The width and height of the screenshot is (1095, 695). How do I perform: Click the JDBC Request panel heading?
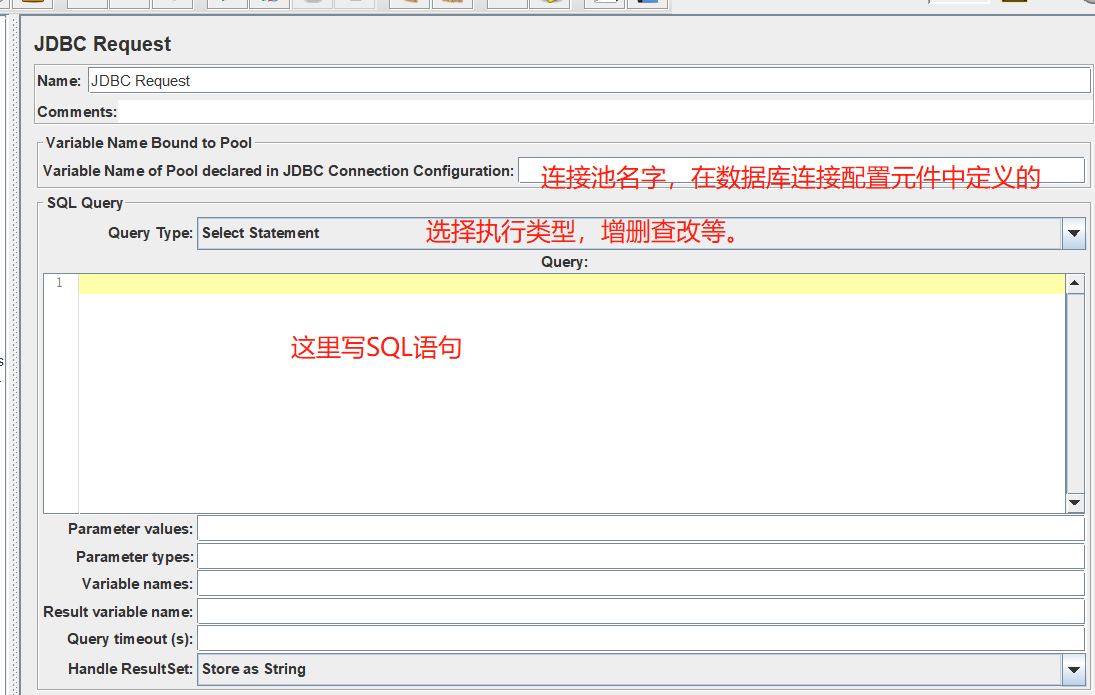(x=103, y=44)
